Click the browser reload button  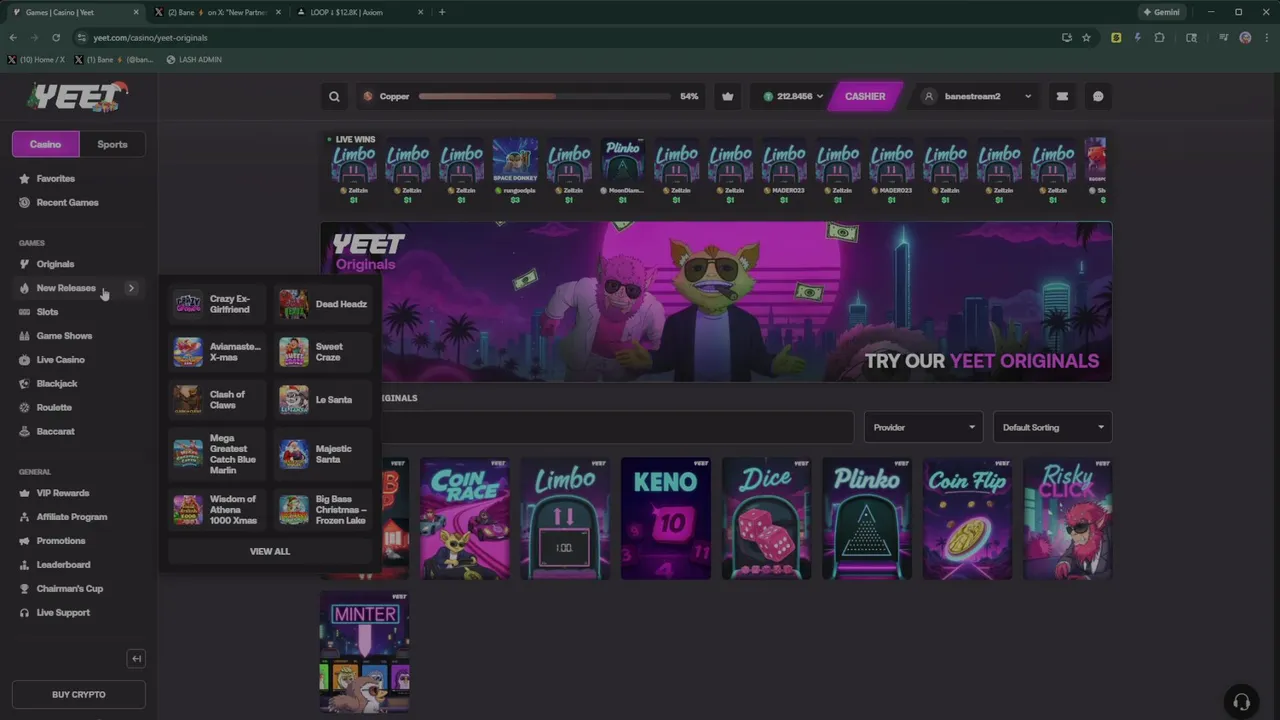tap(56, 37)
